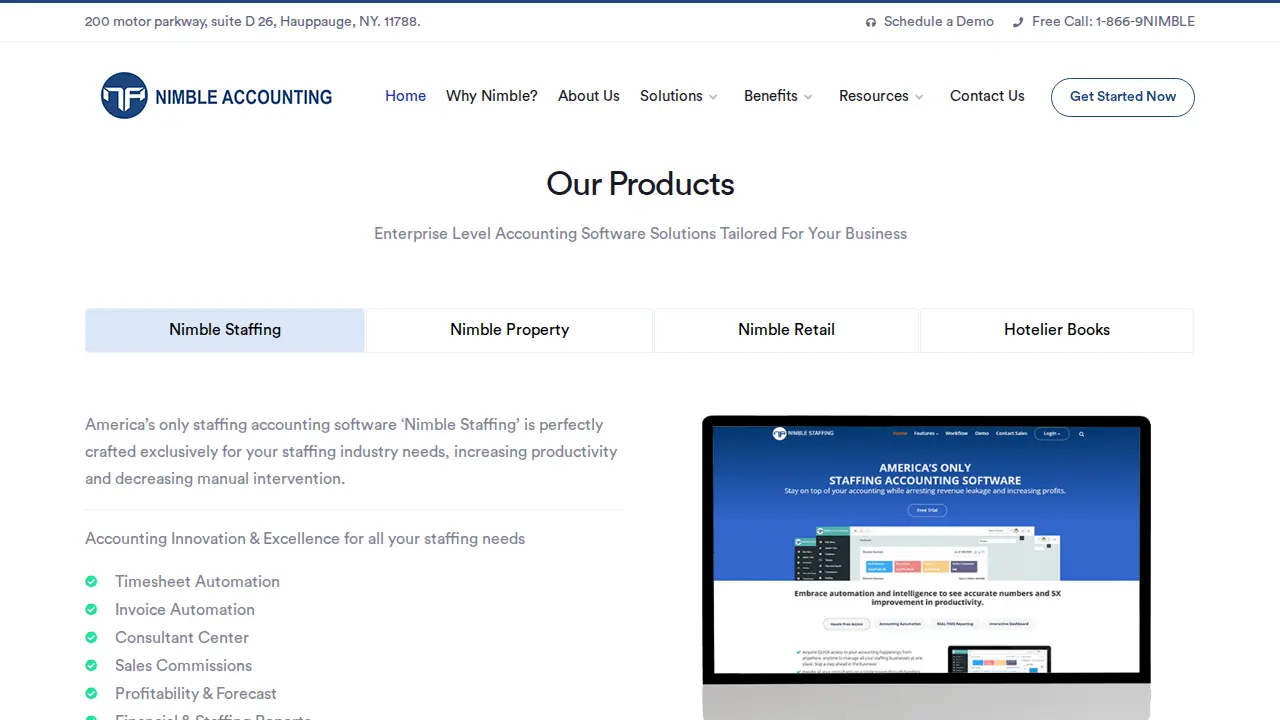
Task: Click the headset icon beside Schedule a Demo
Action: tap(871, 22)
